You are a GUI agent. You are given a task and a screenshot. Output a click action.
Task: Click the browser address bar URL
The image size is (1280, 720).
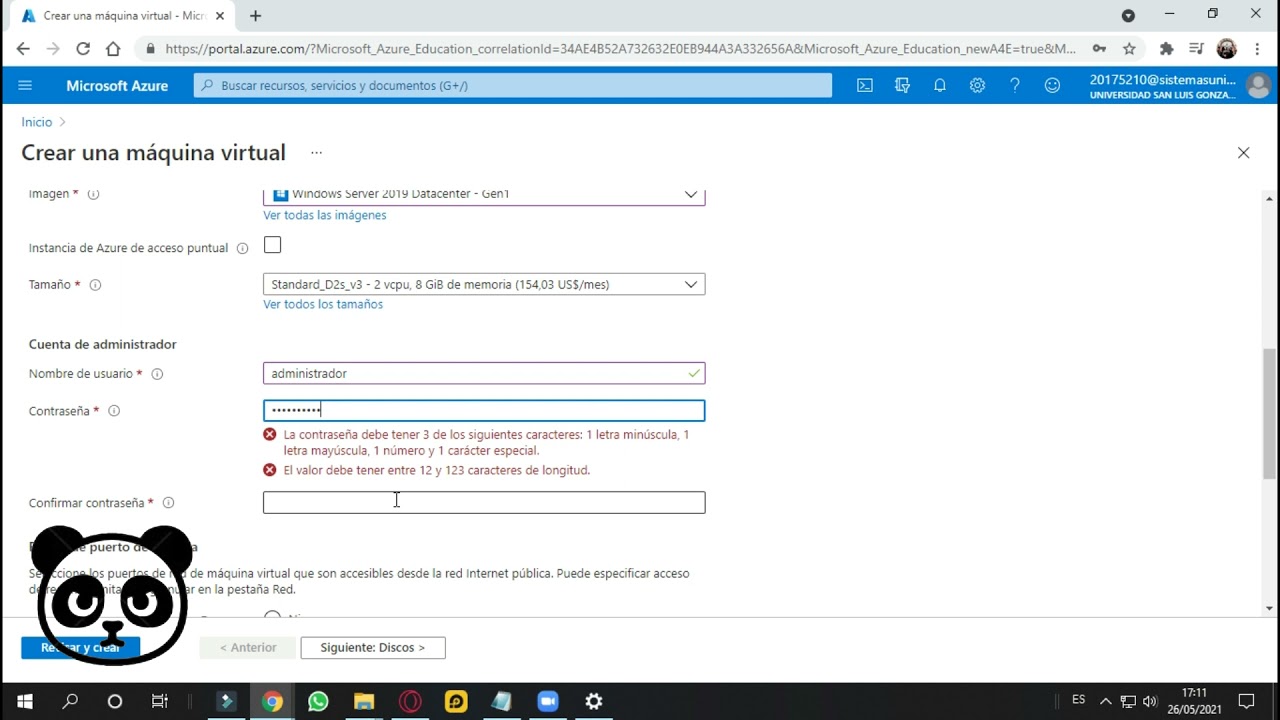(x=620, y=48)
